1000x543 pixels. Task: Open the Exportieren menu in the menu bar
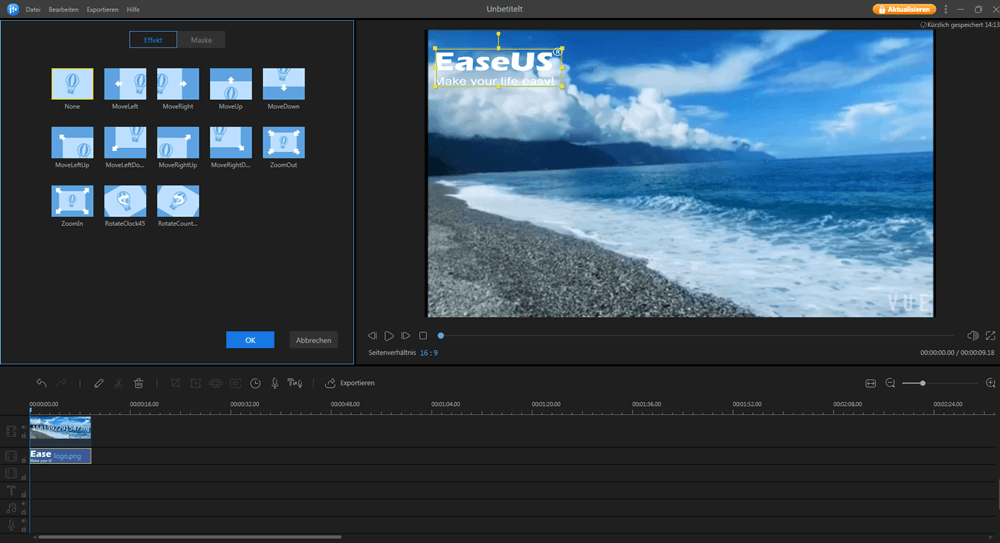pos(102,9)
